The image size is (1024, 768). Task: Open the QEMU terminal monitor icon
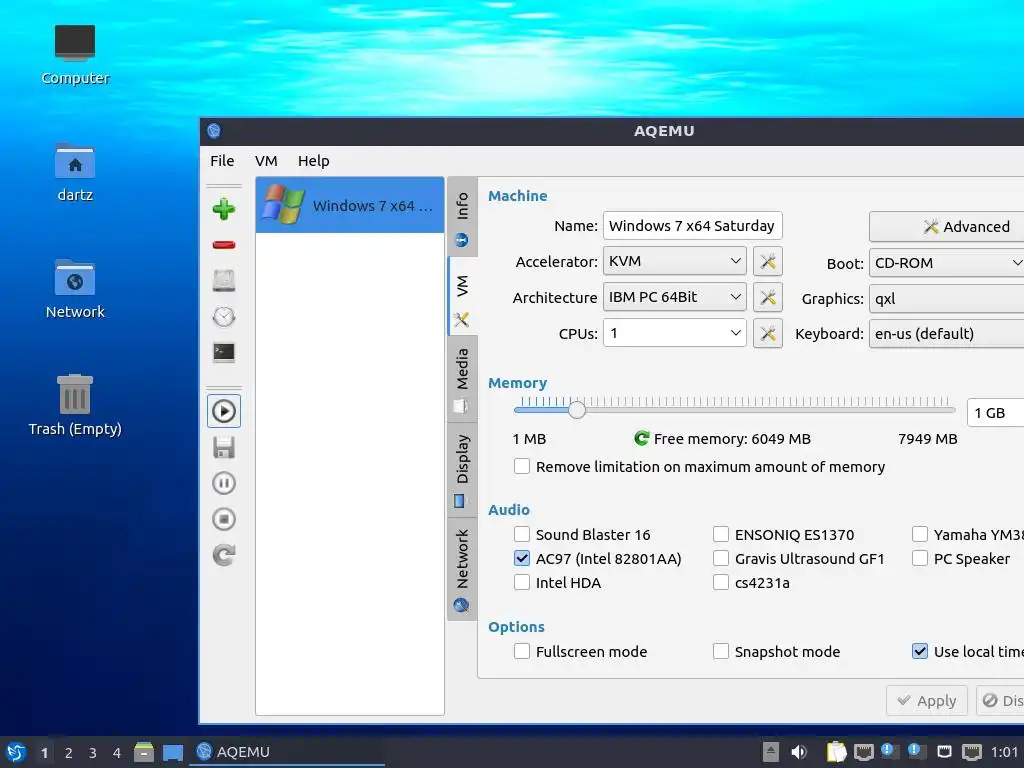click(x=224, y=353)
